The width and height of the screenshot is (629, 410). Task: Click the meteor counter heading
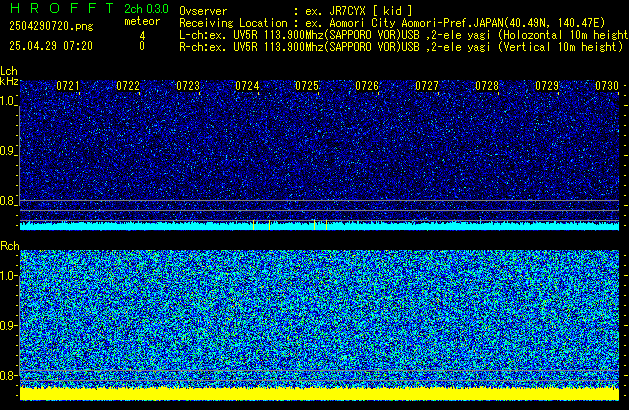[142, 21]
